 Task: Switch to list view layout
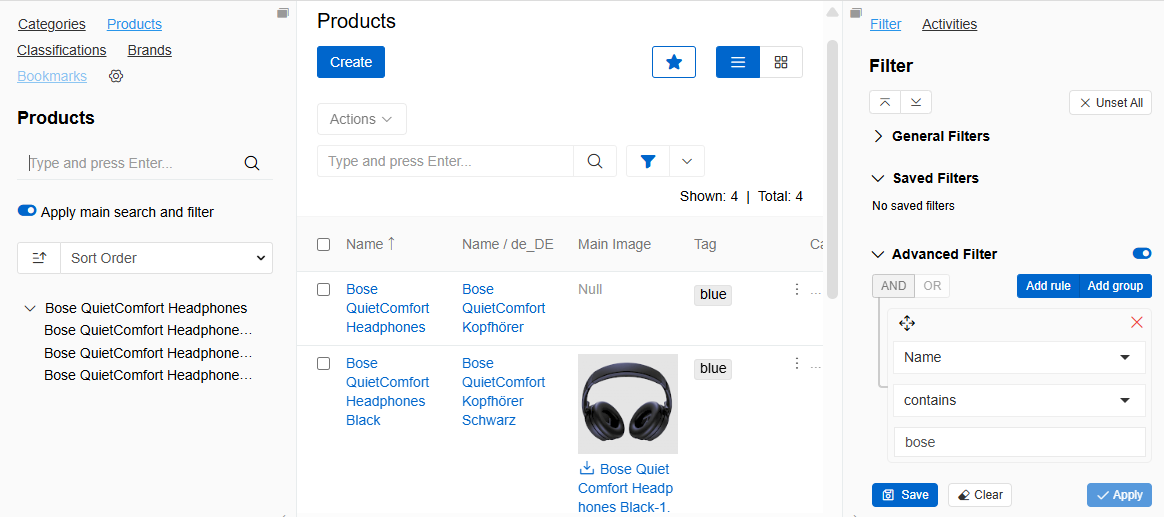click(x=738, y=62)
